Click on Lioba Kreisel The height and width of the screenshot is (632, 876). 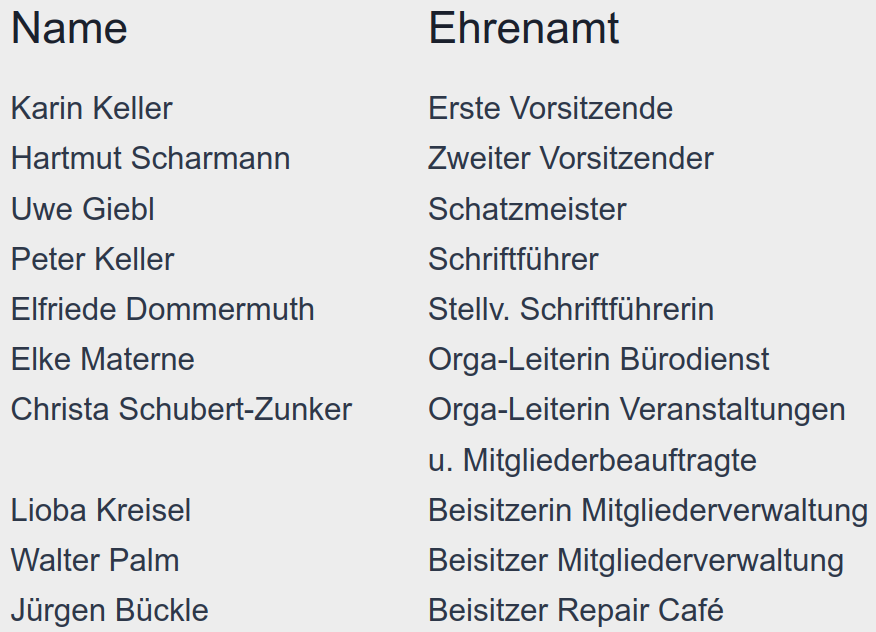(101, 510)
